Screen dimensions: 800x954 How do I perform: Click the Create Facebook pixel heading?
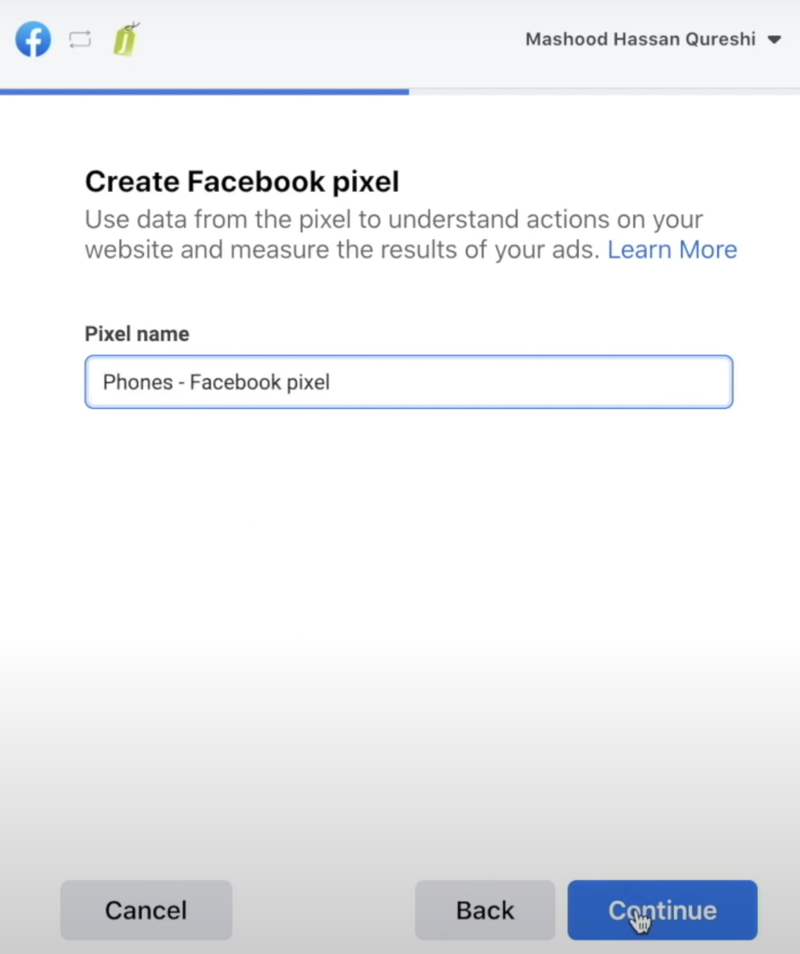pos(242,181)
